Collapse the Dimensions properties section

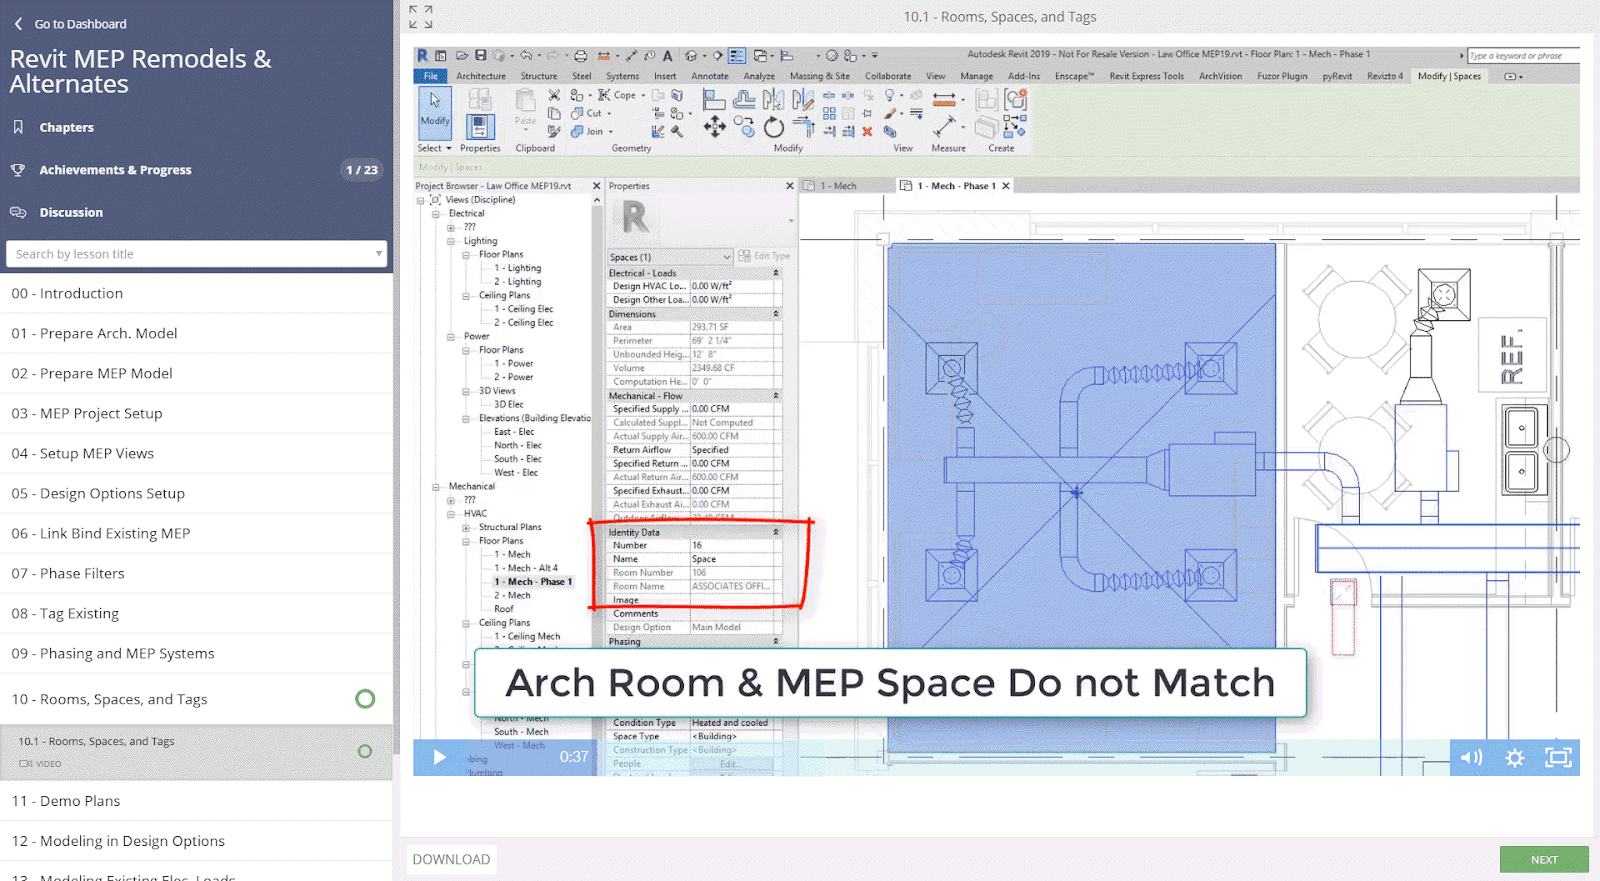(x=776, y=314)
